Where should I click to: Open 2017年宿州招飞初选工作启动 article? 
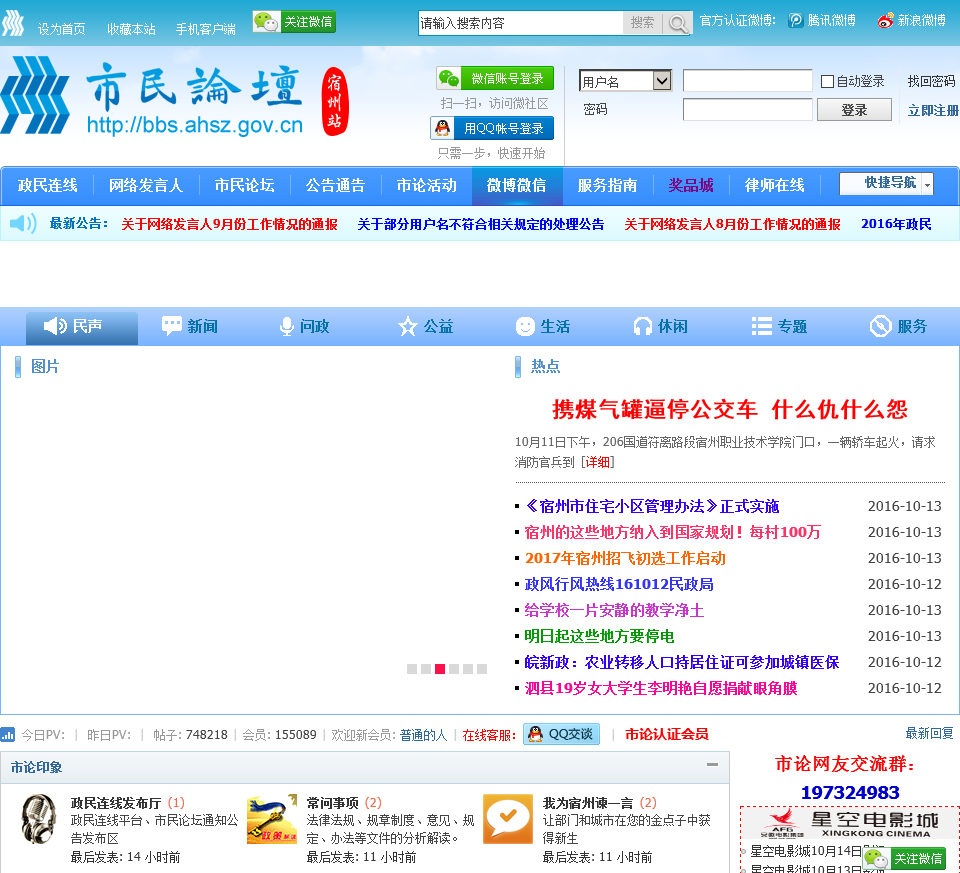coord(625,558)
